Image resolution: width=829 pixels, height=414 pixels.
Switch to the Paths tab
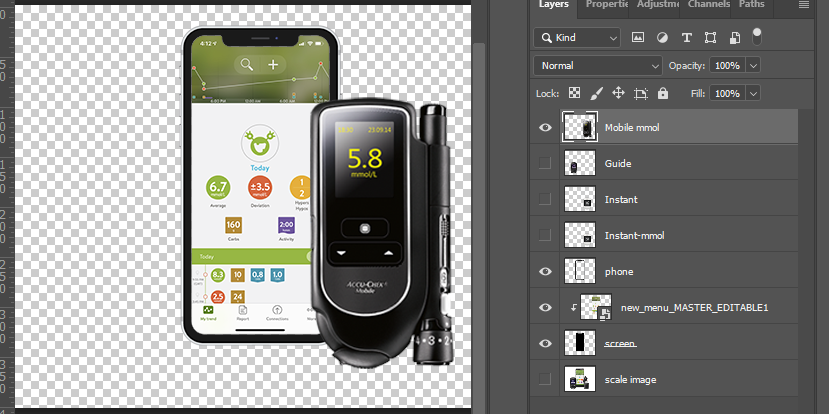(x=751, y=4)
